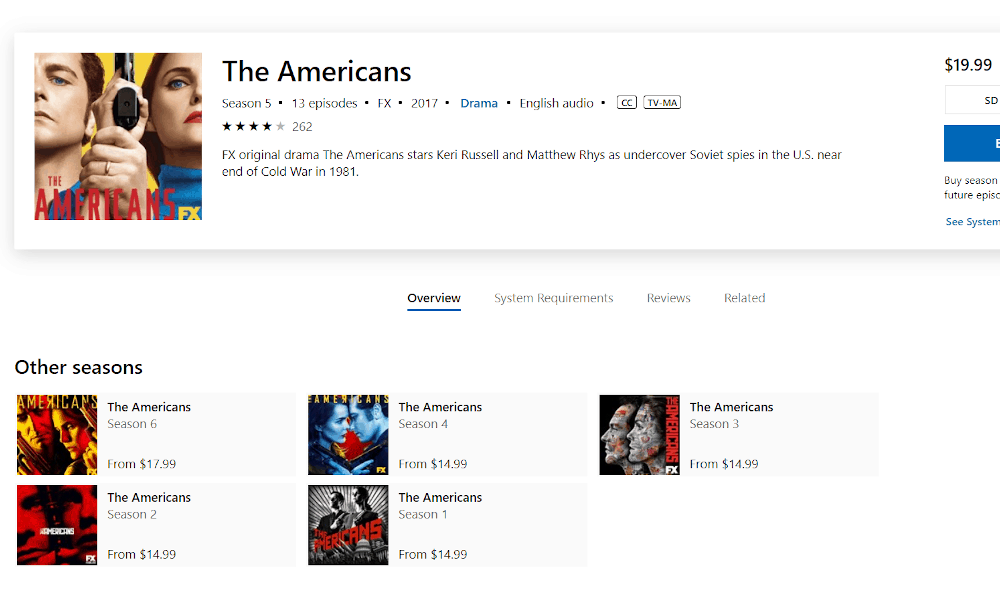The image size is (1000, 600).
Task: Open the See System requirements link
Action: 973,222
